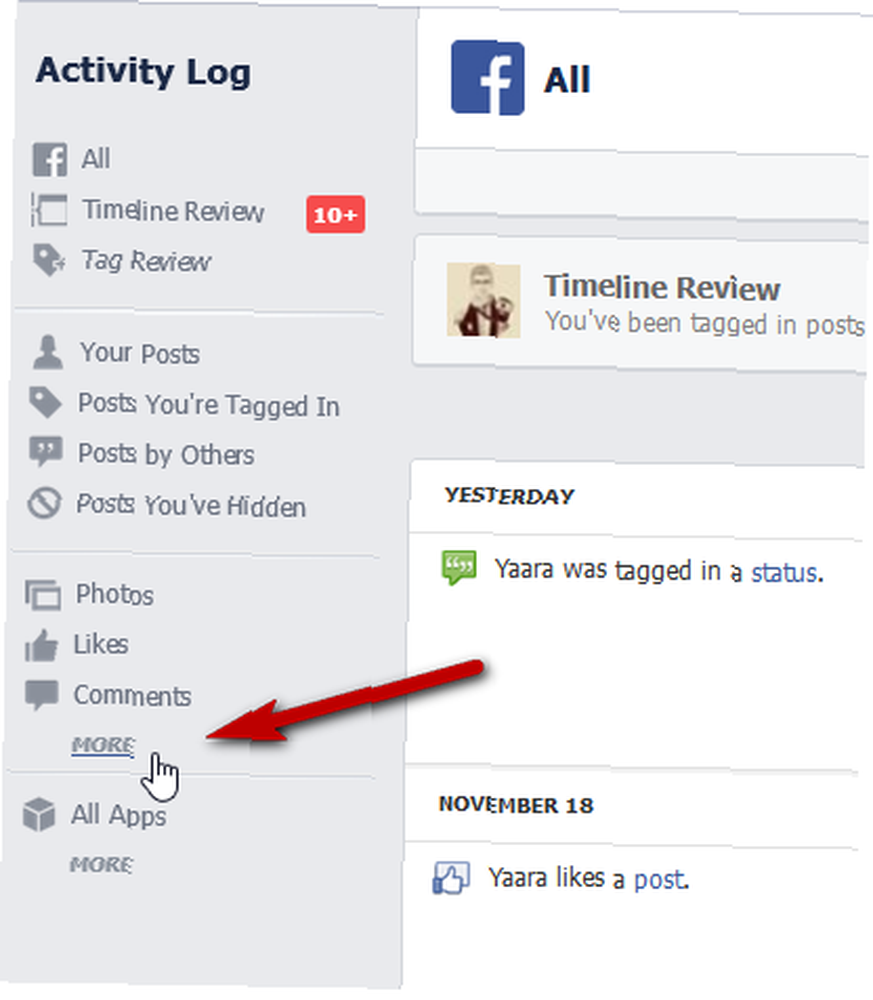Click the Facebook icon beside All in sidebar
Screen dimensions: 873x1000
50,159
